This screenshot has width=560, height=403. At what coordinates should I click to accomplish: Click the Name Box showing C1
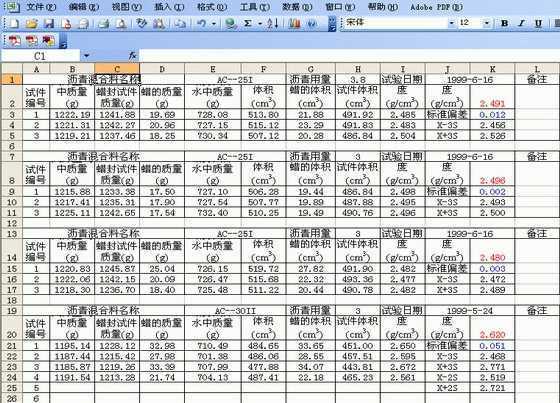click(x=40, y=56)
